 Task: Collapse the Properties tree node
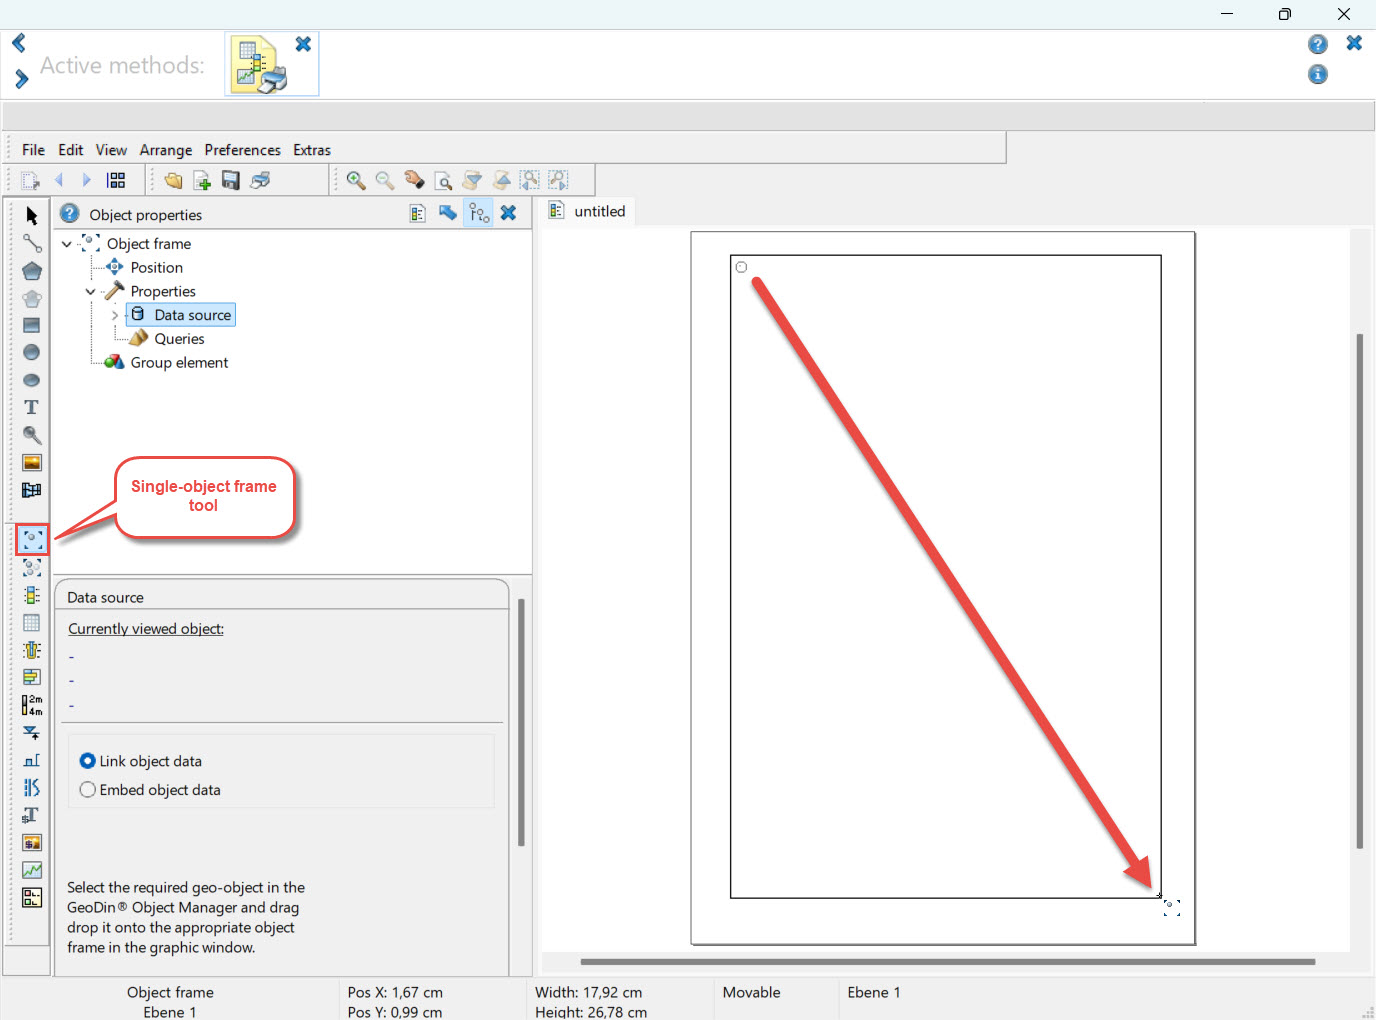[x=91, y=292]
